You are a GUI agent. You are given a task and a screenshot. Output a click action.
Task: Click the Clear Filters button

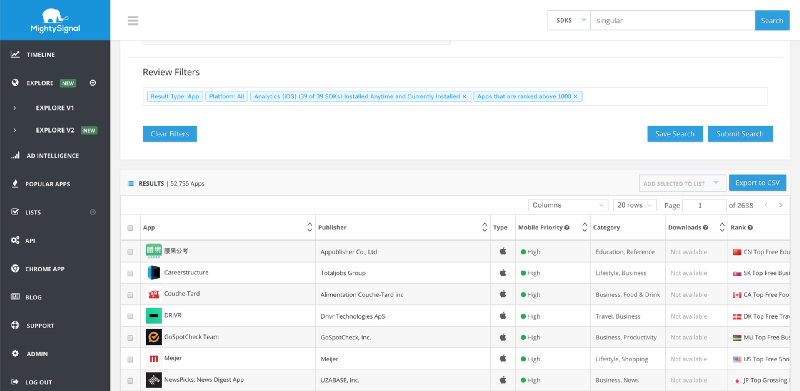click(x=170, y=134)
